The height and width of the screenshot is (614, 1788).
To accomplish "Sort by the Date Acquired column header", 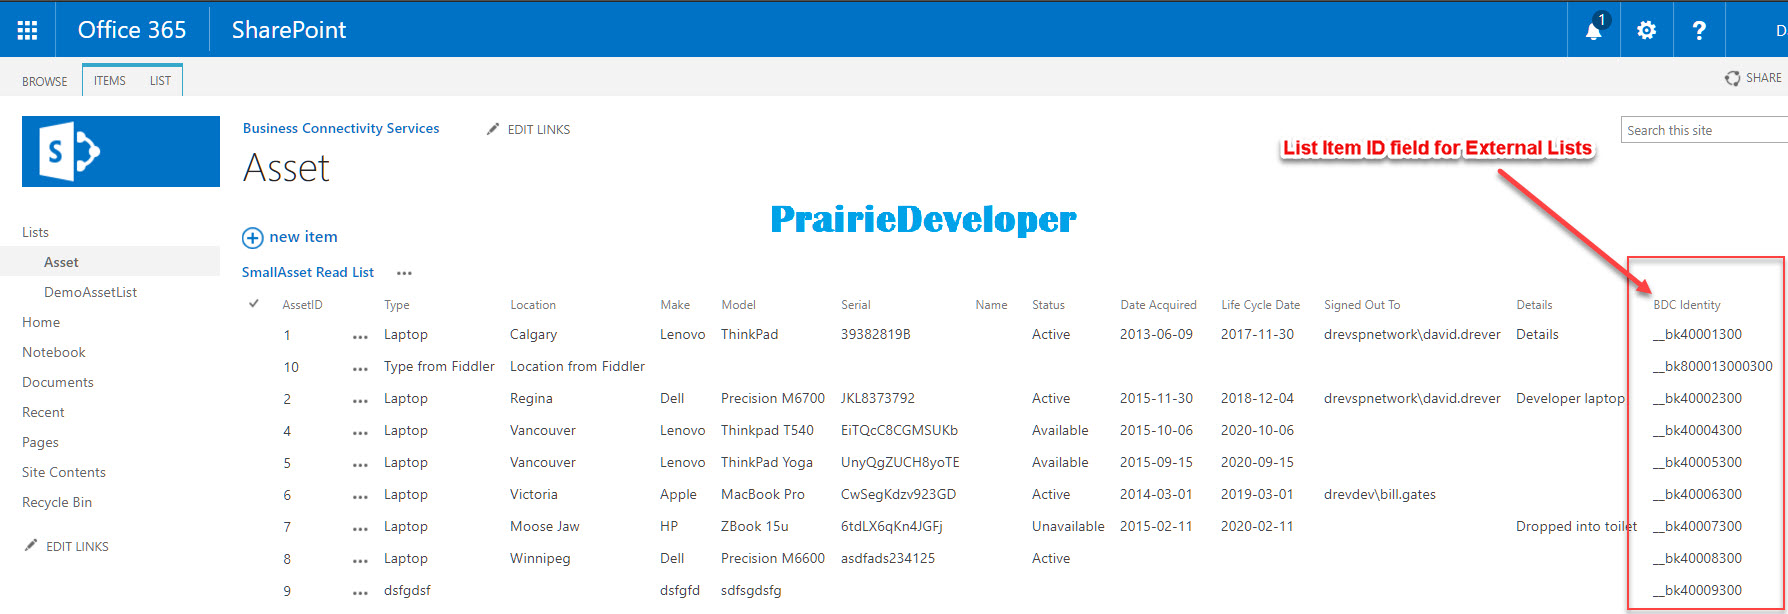I will [x=1158, y=305].
